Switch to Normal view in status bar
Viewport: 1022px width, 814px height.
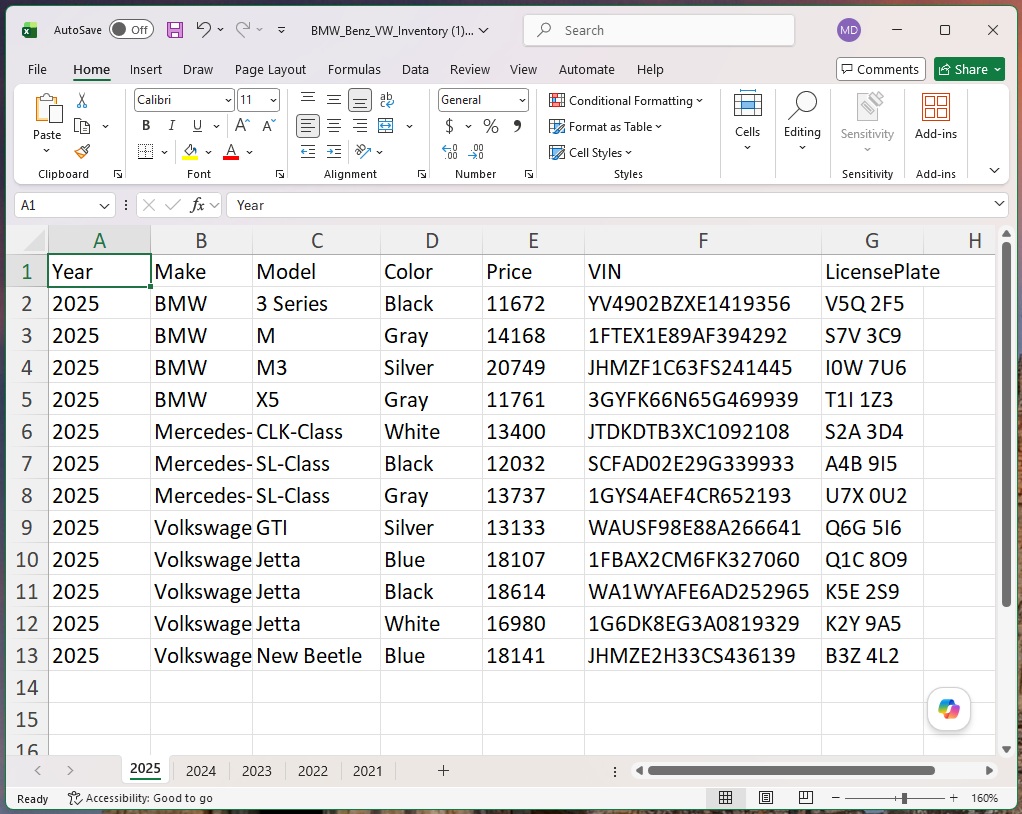tap(725, 797)
